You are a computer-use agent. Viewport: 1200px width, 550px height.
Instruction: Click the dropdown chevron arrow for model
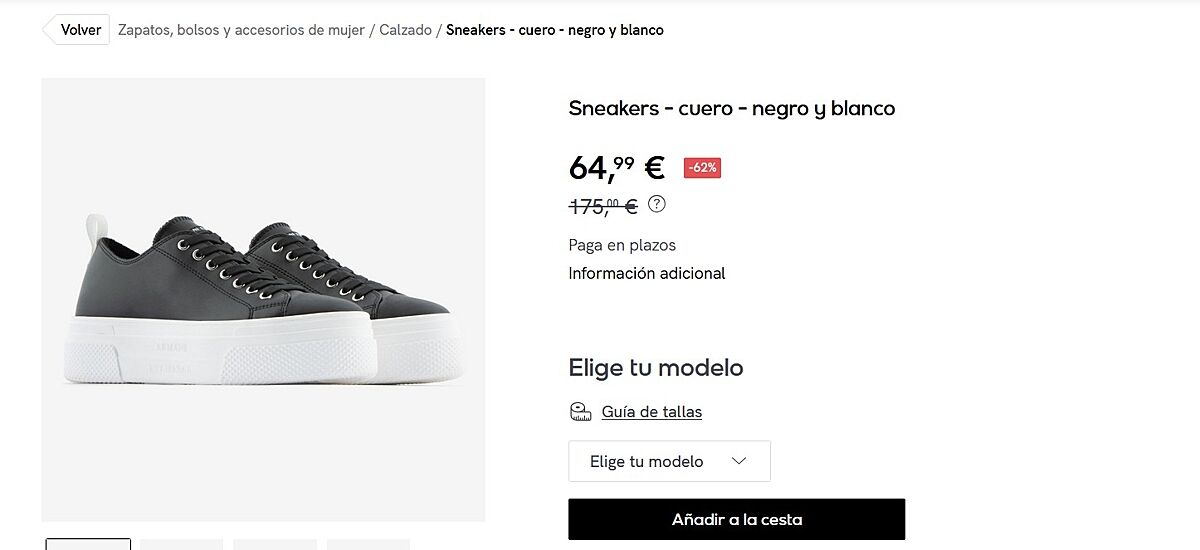tap(739, 461)
